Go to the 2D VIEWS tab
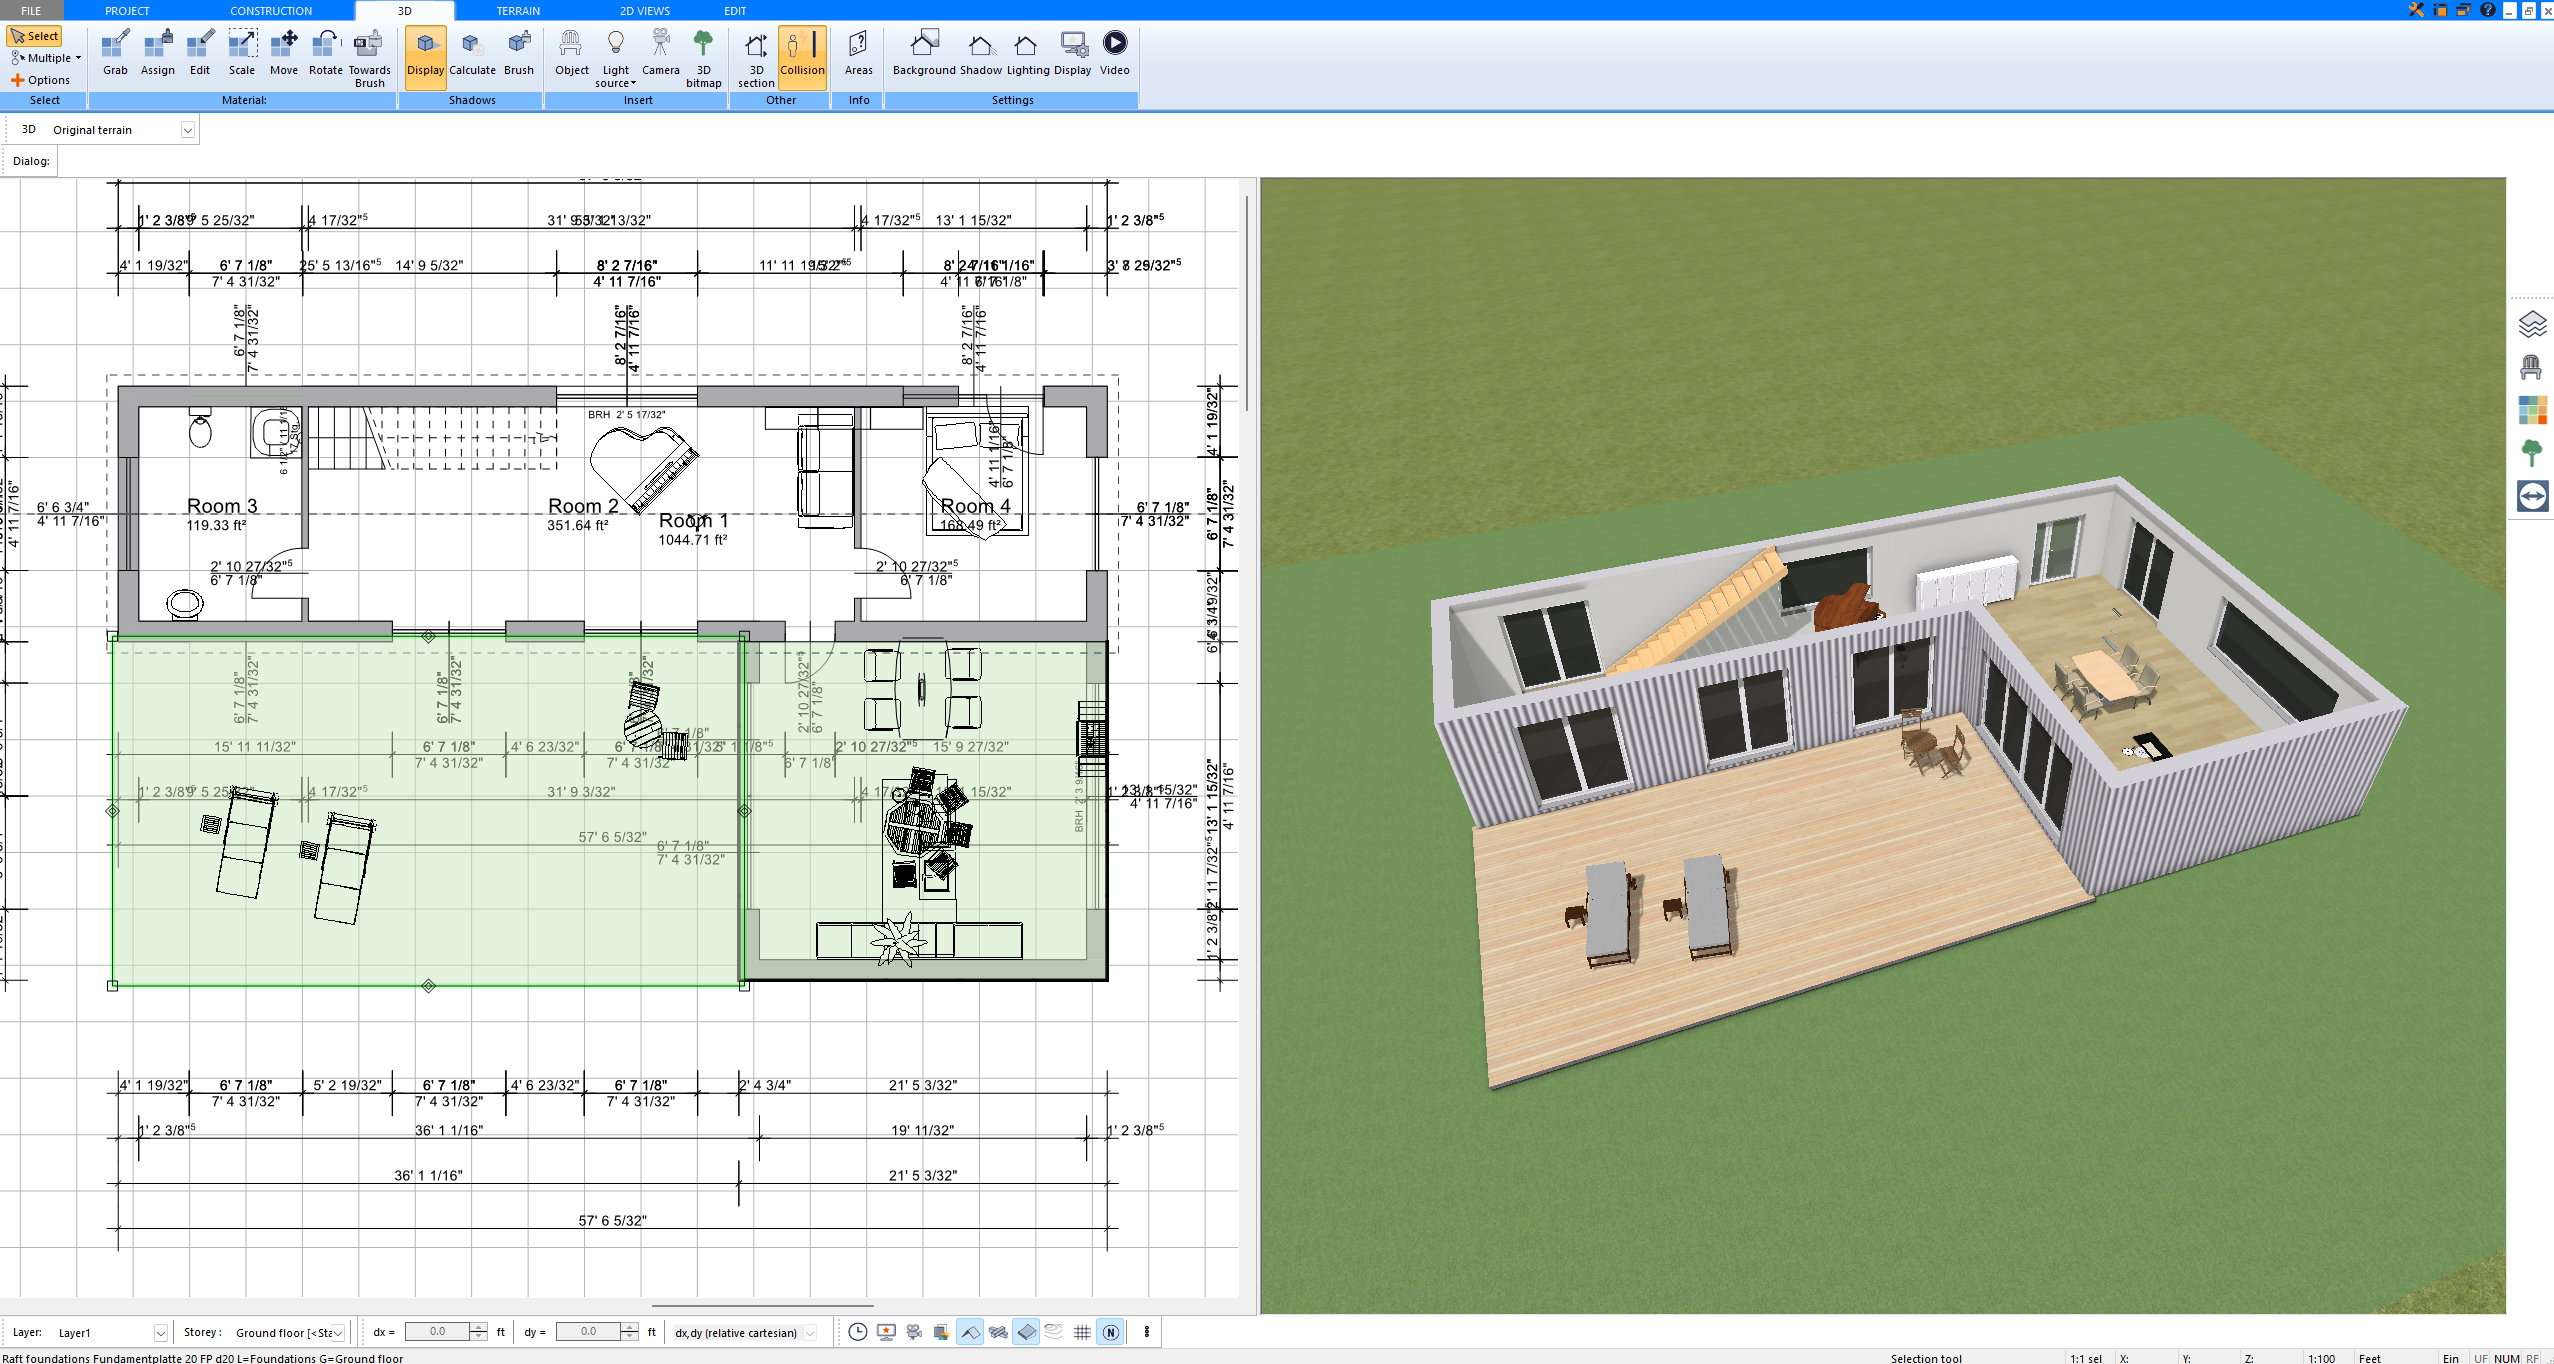2554x1364 pixels. click(645, 10)
